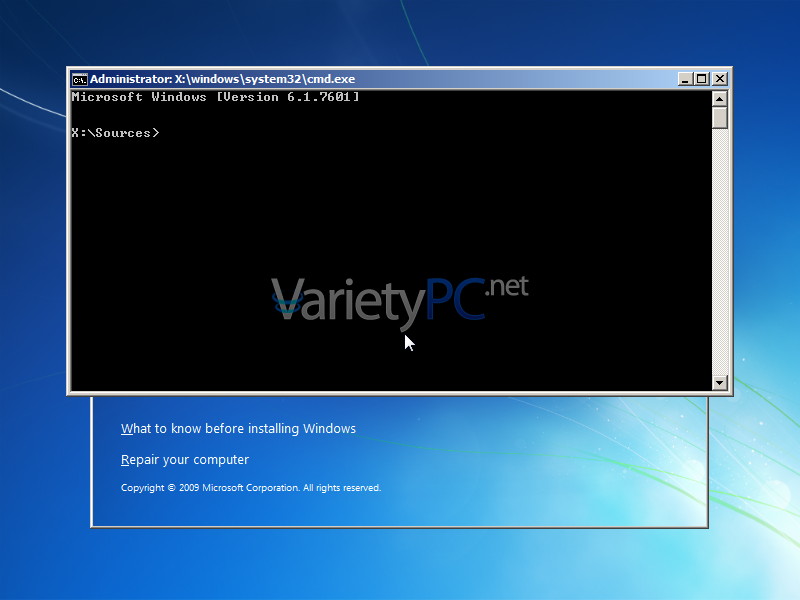The width and height of the screenshot is (800, 600).
Task: Click the Microsoft Windows version line
Action: pyautogui.click(x=215, y=97)
